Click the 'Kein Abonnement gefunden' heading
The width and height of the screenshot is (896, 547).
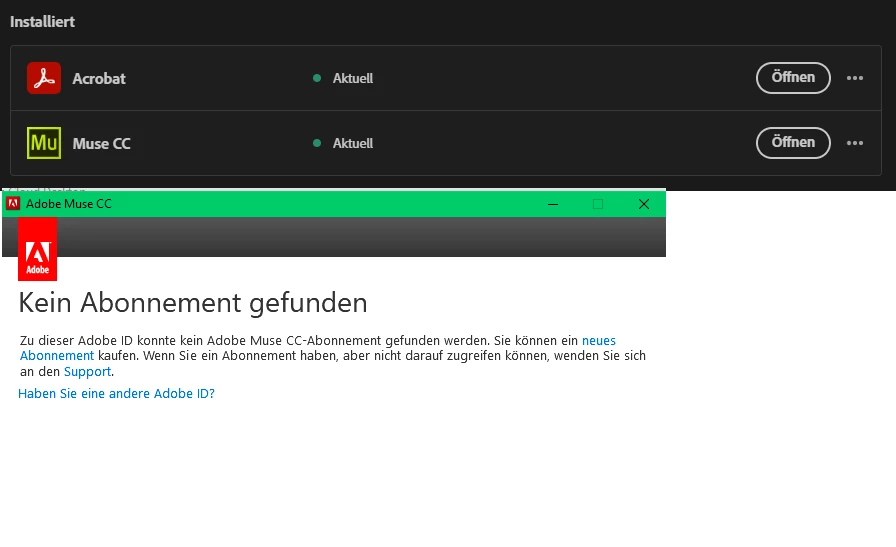pos(193,303)
